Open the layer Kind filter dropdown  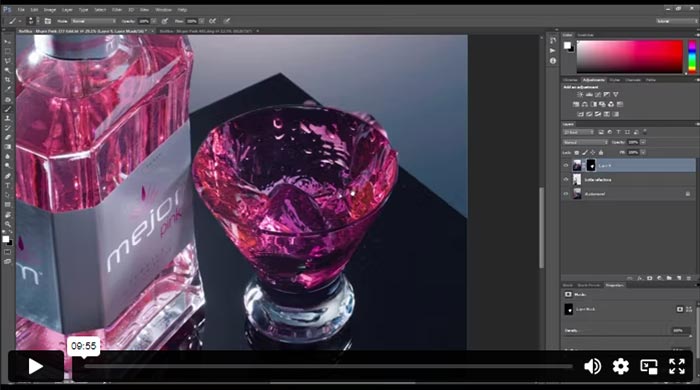[578, 132]
